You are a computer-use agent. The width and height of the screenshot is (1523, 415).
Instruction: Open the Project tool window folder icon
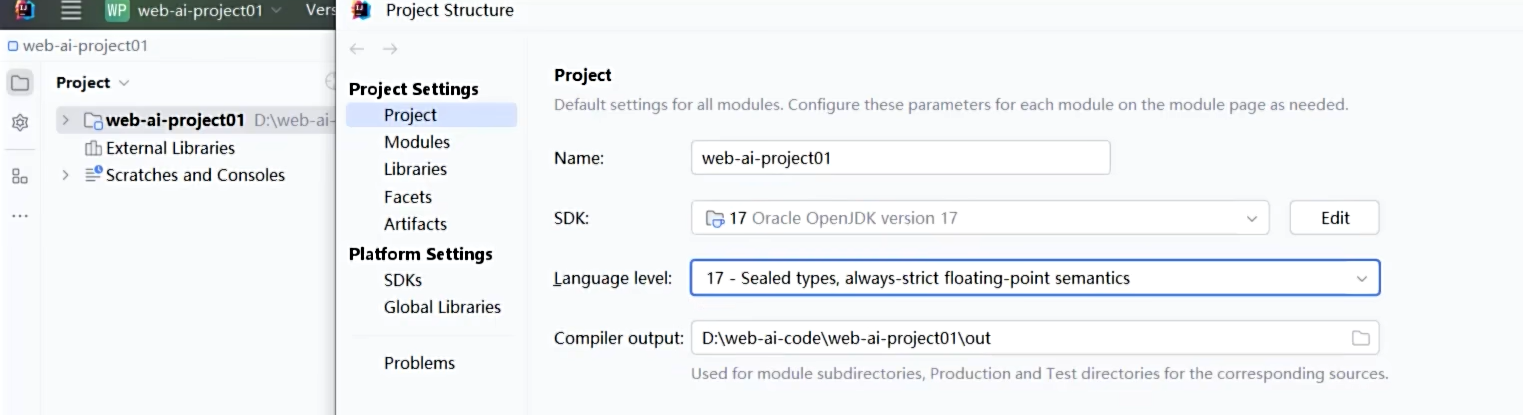tap(20, 83)
